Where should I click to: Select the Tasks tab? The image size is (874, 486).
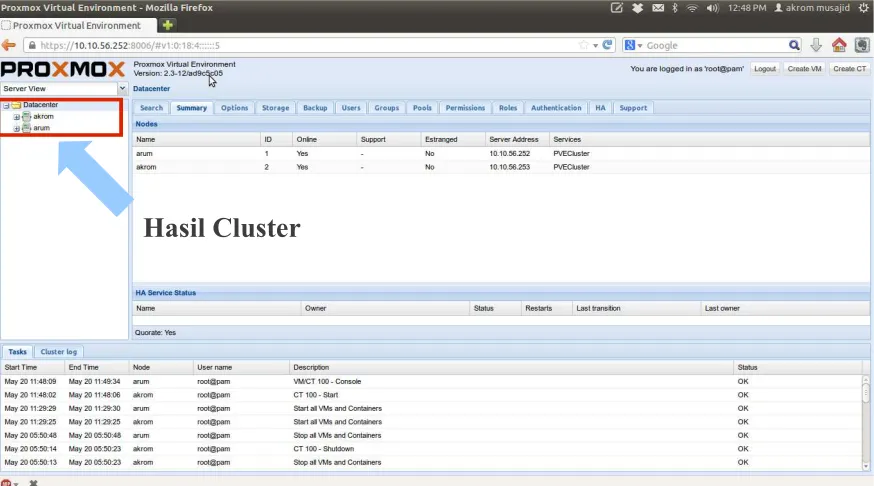(x=17, y=352)
